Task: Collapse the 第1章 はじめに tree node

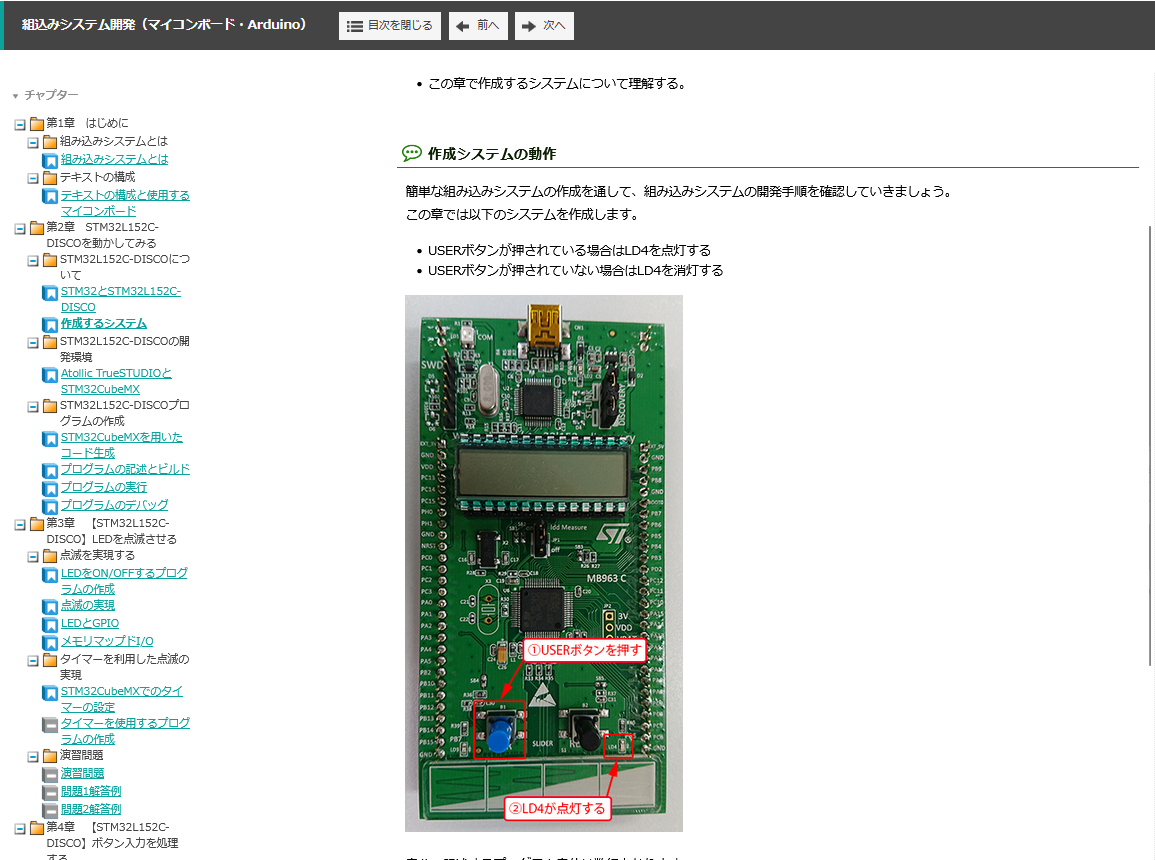Action: 20,124
